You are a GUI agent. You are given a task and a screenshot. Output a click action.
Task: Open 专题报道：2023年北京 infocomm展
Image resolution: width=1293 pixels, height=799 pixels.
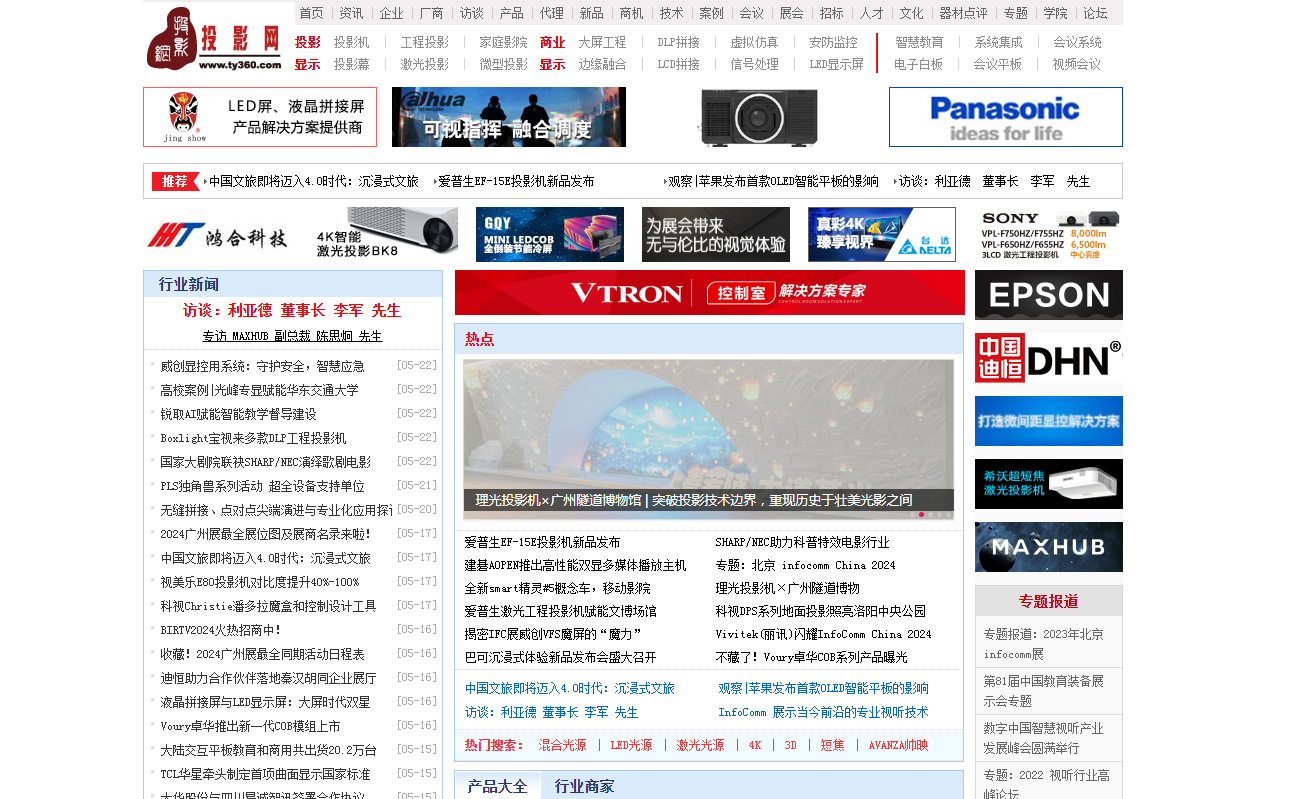pyautogui.click(x=1043, y=644)
